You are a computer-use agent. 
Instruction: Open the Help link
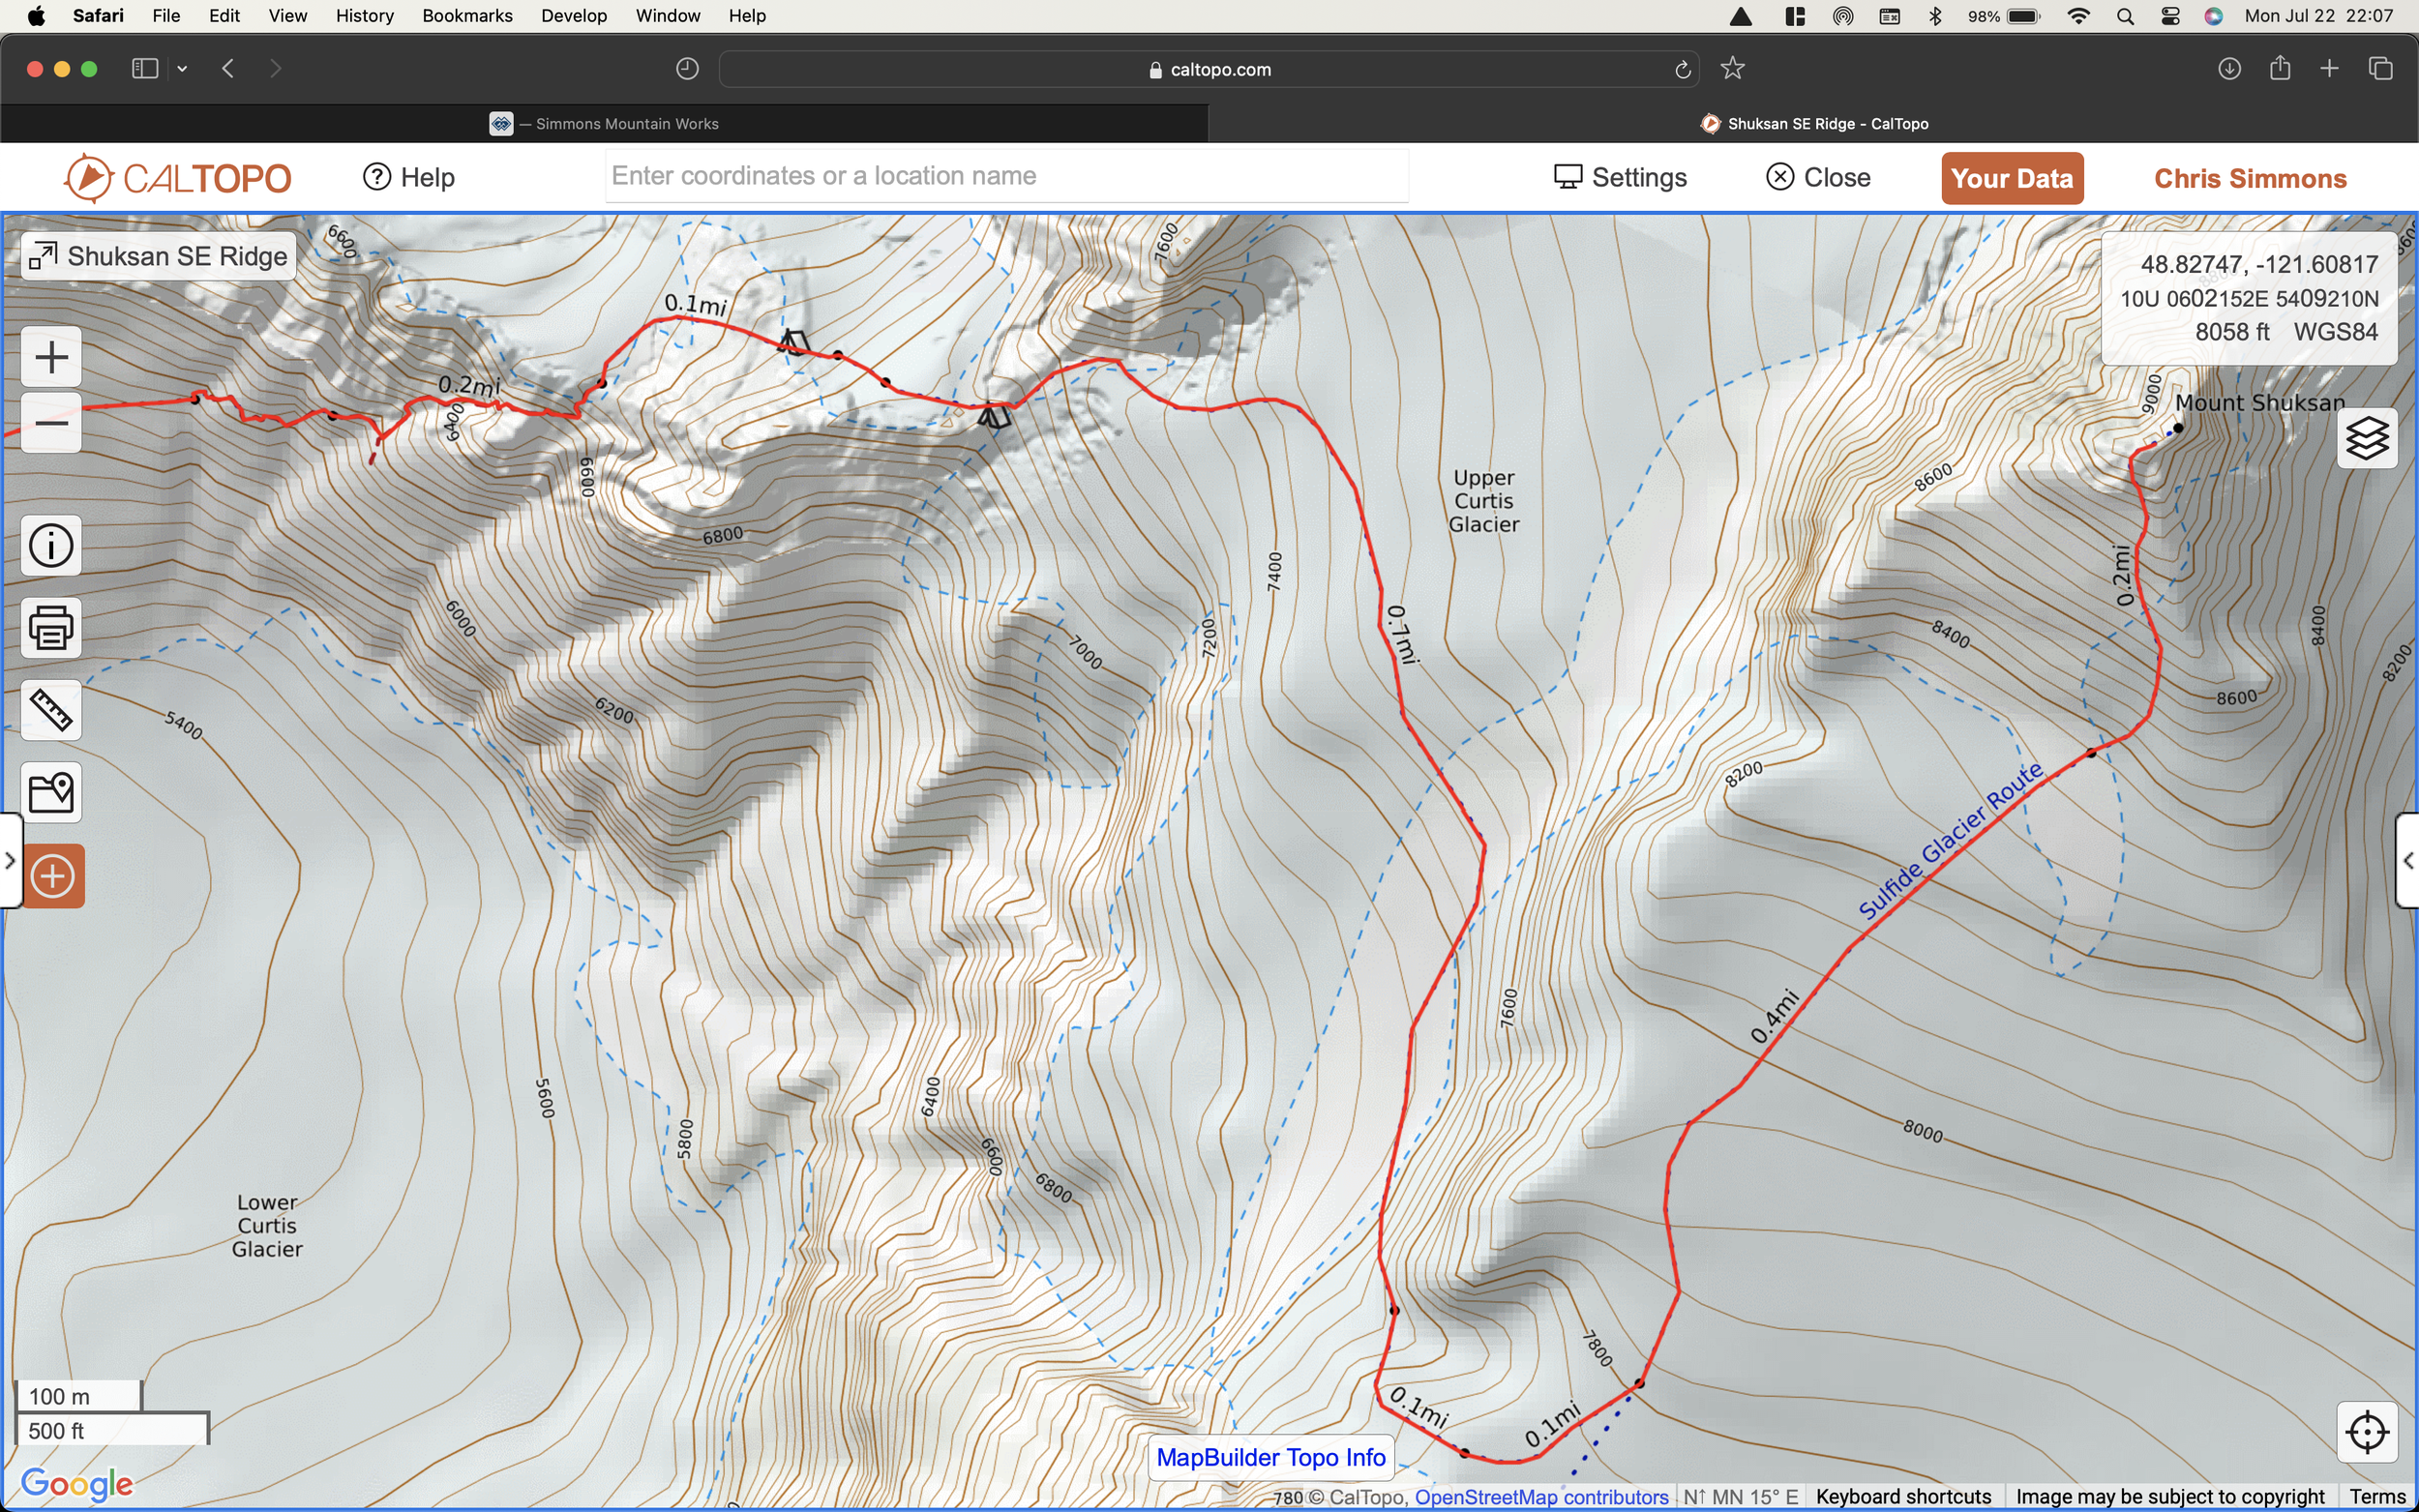[x=408, y=177]
